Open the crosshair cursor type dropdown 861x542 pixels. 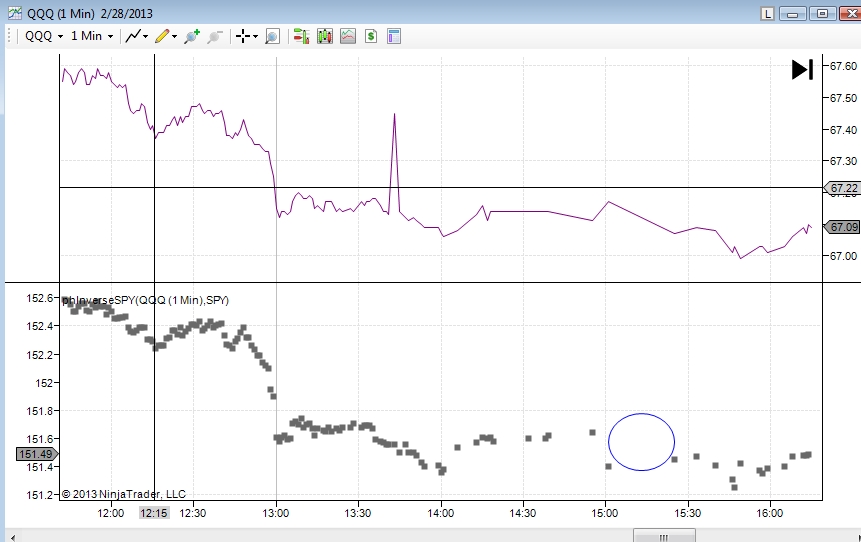[247, 36]
